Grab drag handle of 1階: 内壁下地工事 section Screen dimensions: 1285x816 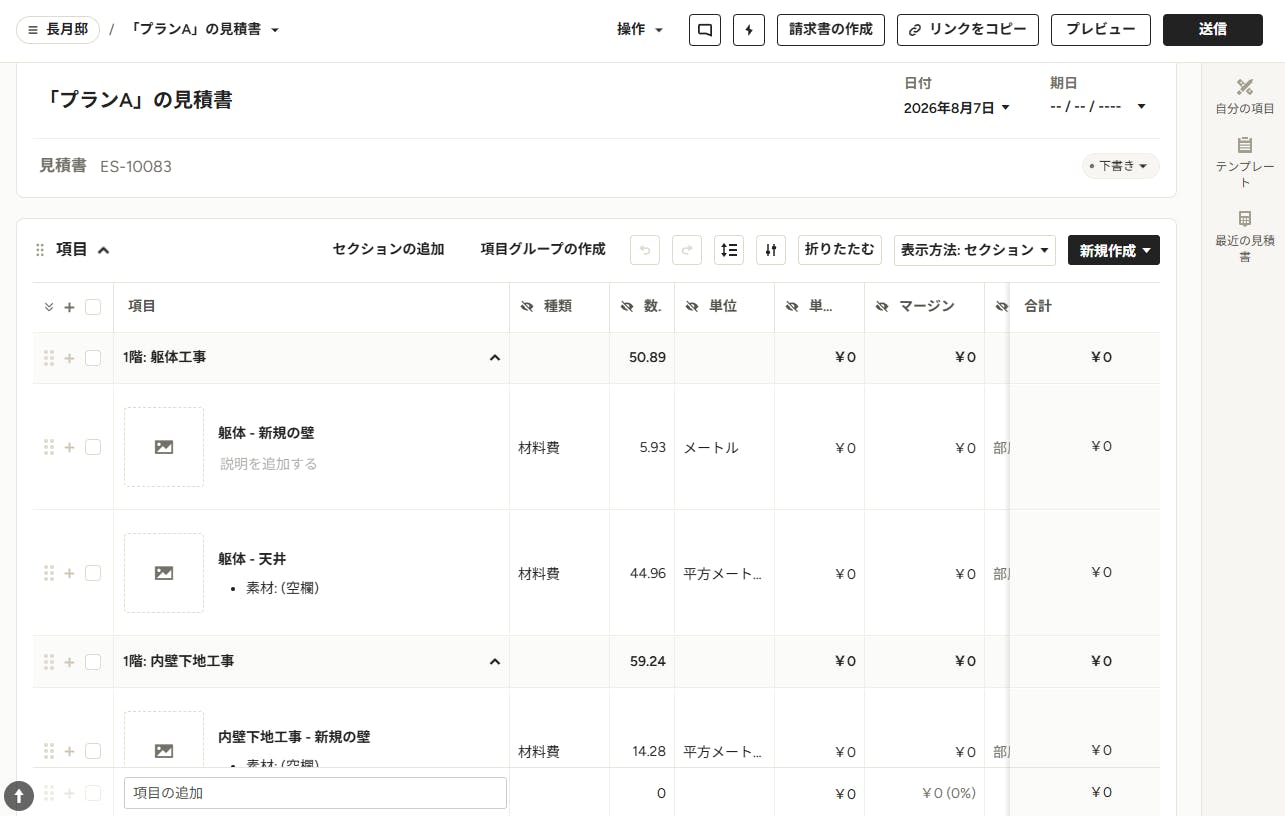pos(49,662)
